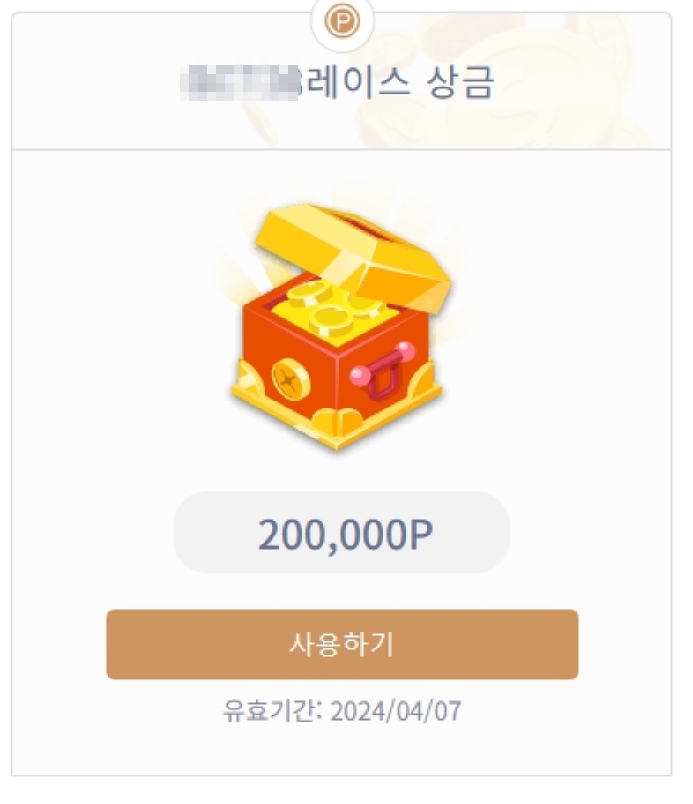This screenshot has width=693, height=804.
Task: Click the P point coin icon at top
Action: (342, 21)
